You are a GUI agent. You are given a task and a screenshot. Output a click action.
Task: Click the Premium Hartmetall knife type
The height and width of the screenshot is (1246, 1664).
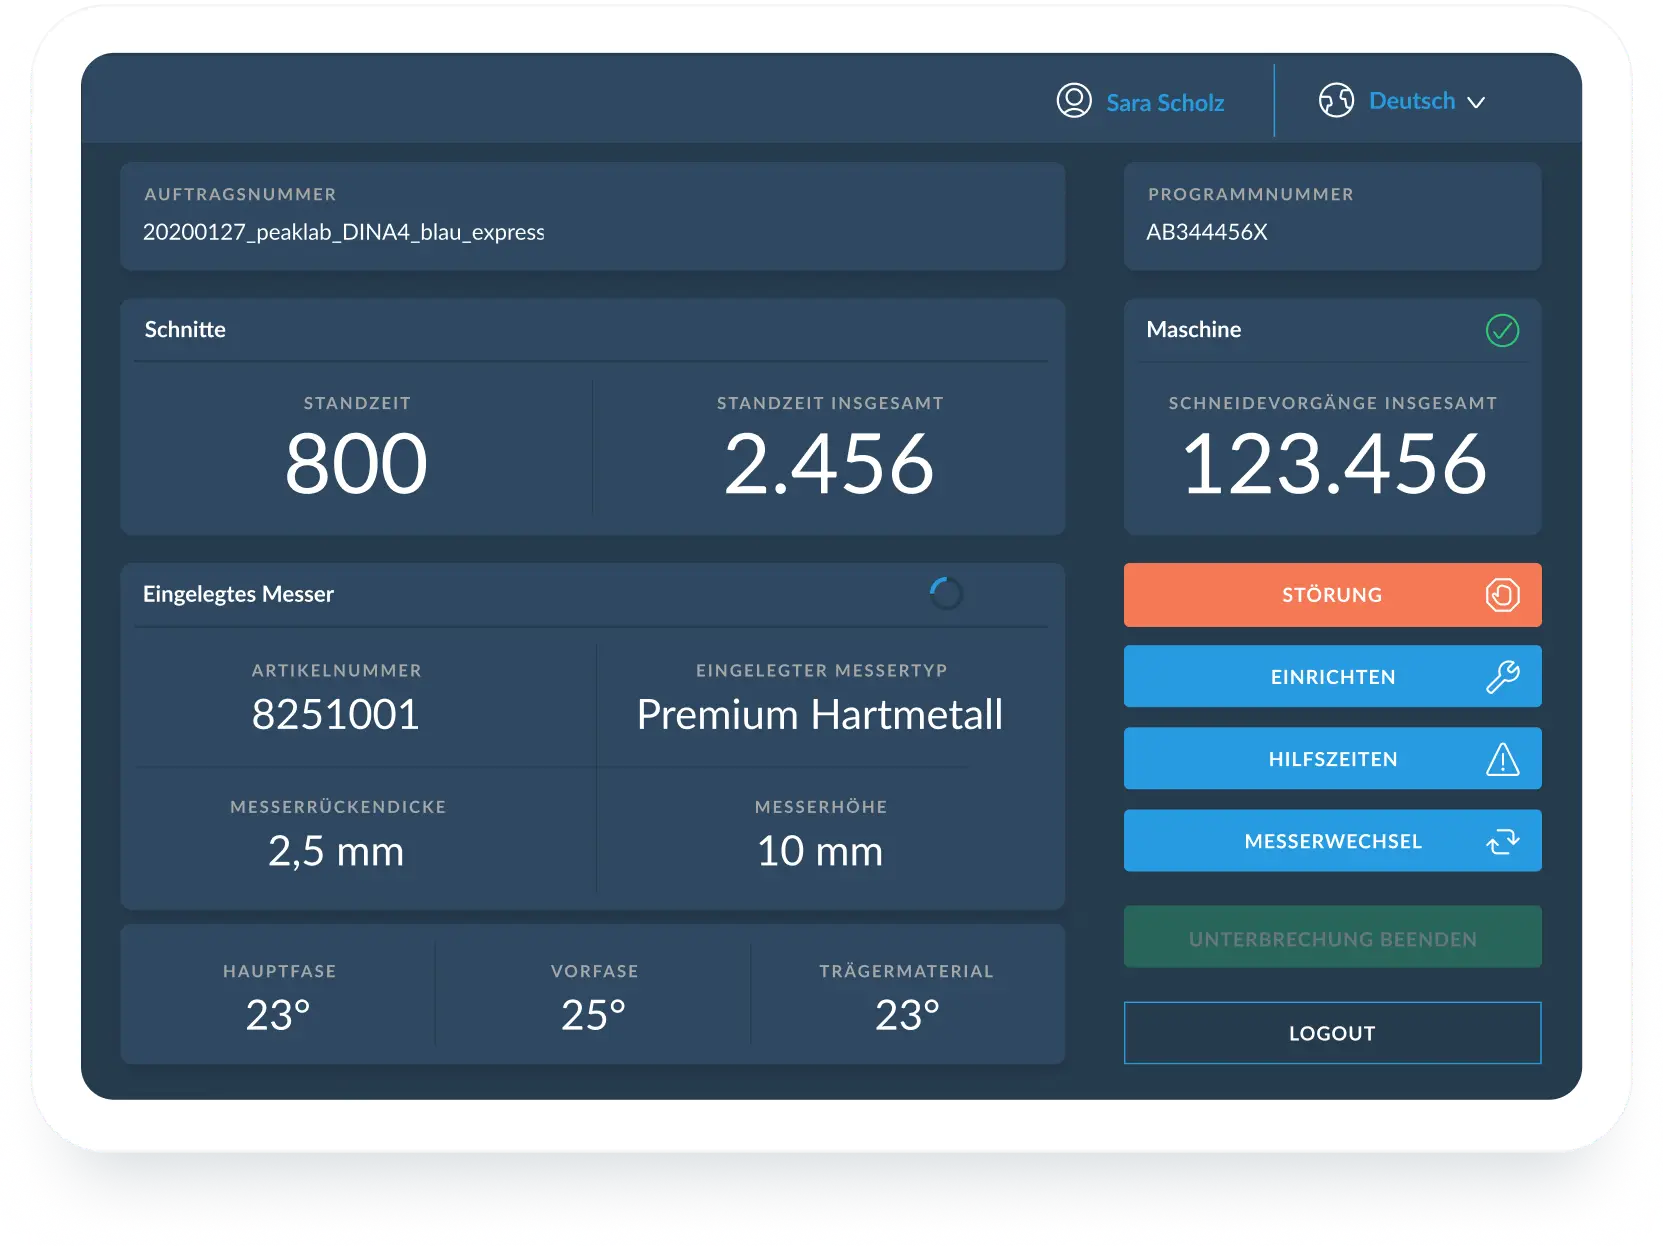tap(820, 714)
